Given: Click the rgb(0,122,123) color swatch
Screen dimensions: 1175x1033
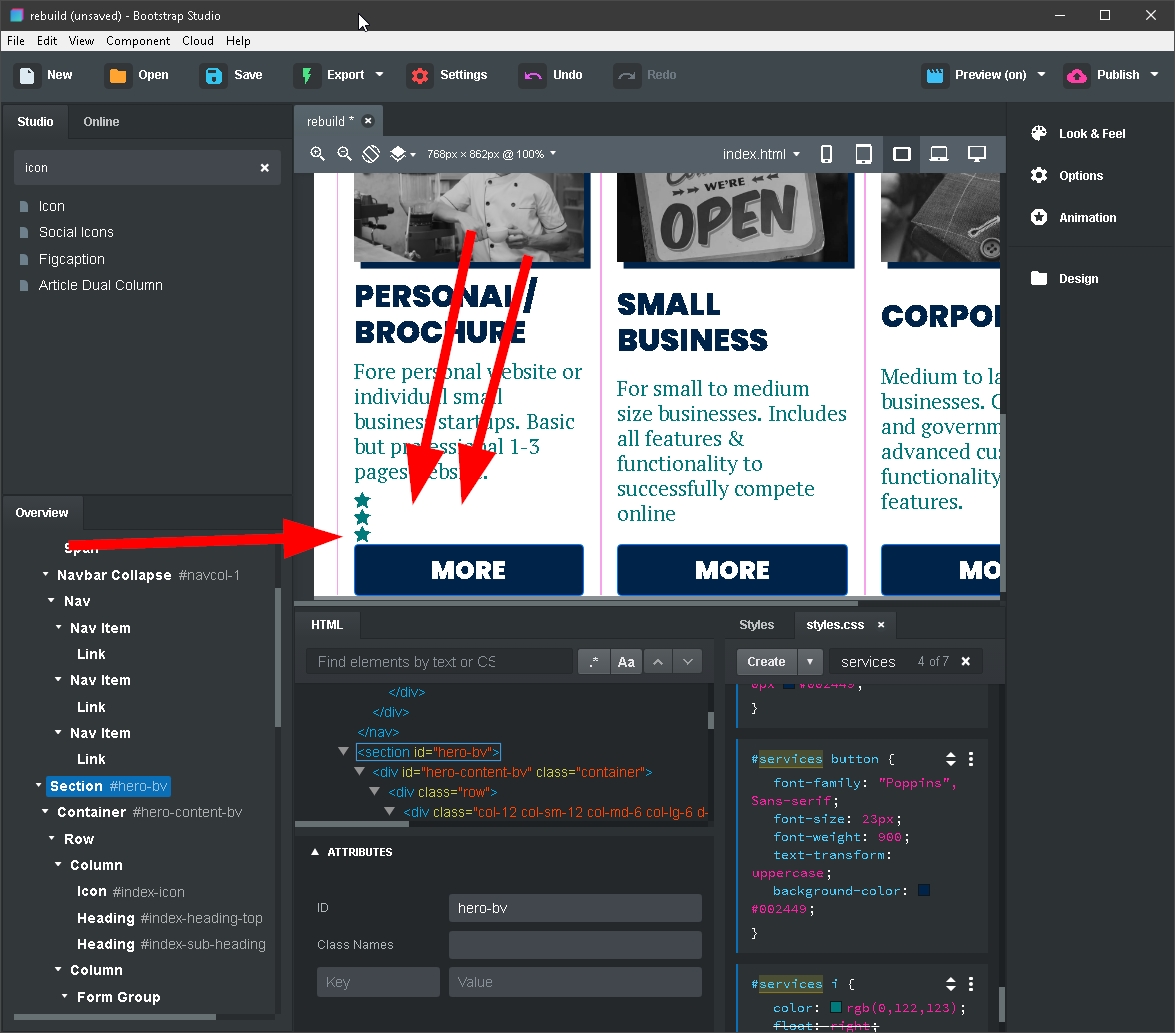Looking at the screenshot, I should point(836,1007).
